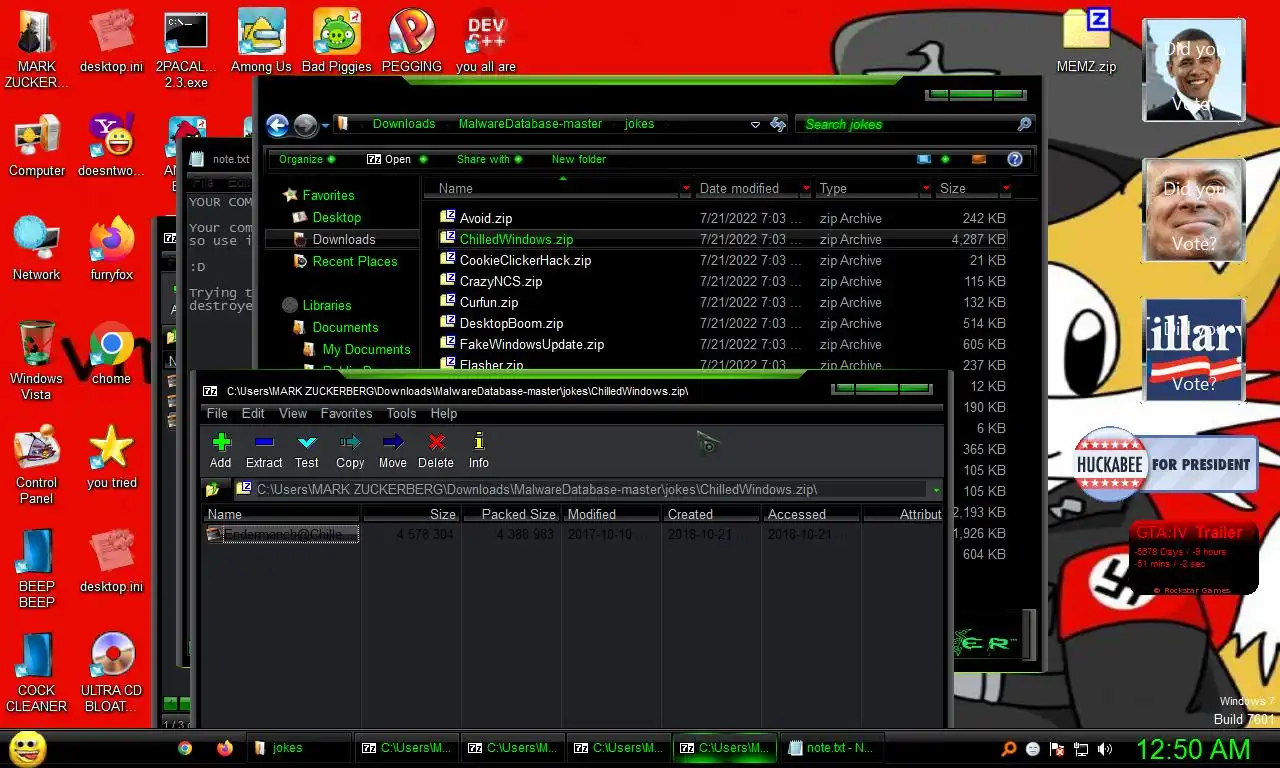Screen dimensions: 1280x768
Task: Click the Info icon in 7-Zip toolbar
Action: [x=479, y=442]
